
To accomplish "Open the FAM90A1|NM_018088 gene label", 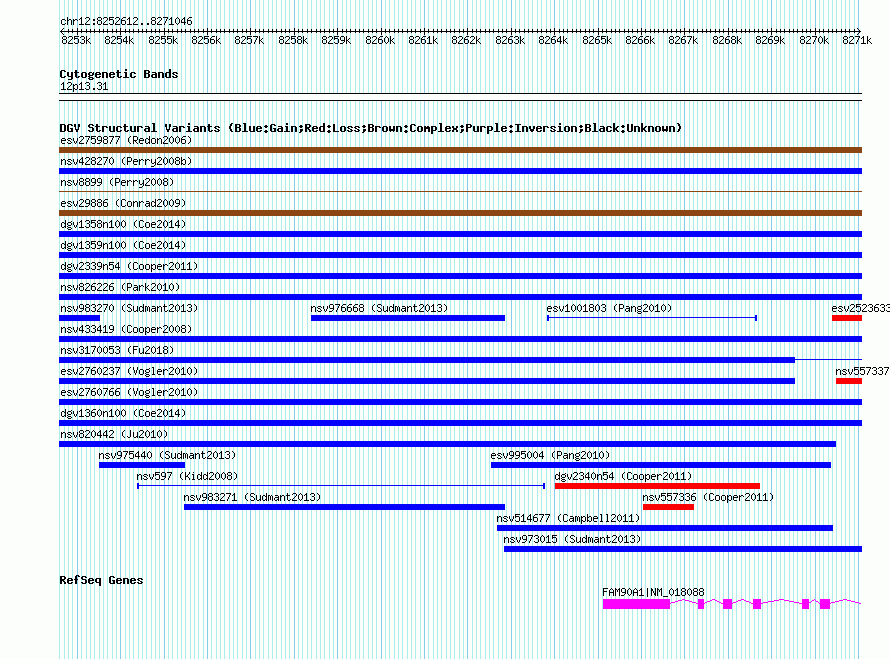I will pos(653,592).
